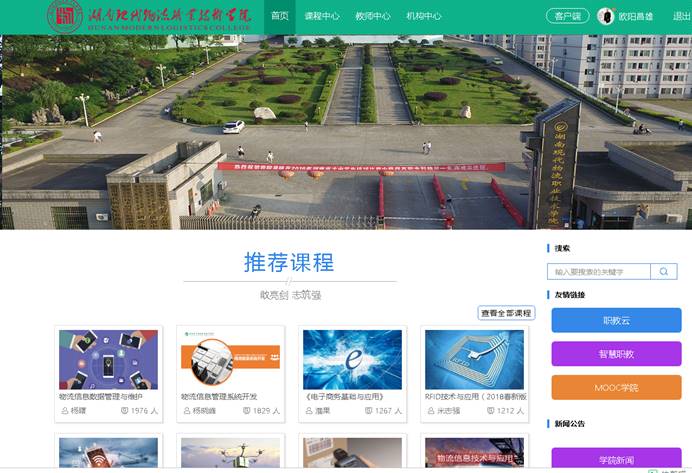
Task: Open the 首页 navigation tab
Action: (280, 16)
